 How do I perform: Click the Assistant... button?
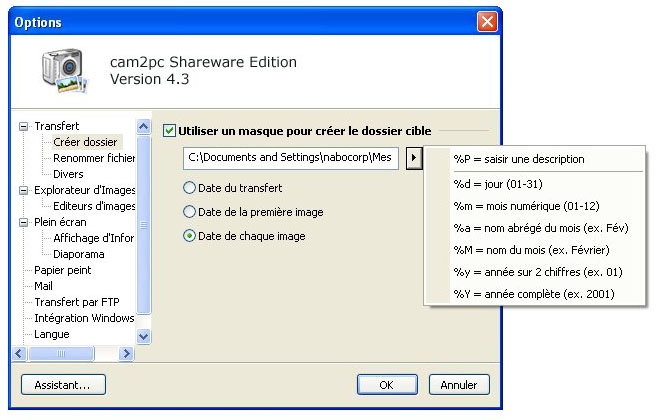(x=63, y=385)
